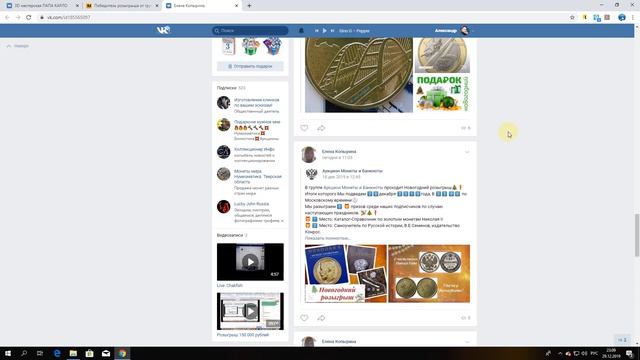This screenshot has width=640, height=360.
Task: Close the Елена Копырина browser tab
Action: tap(236, 6)
